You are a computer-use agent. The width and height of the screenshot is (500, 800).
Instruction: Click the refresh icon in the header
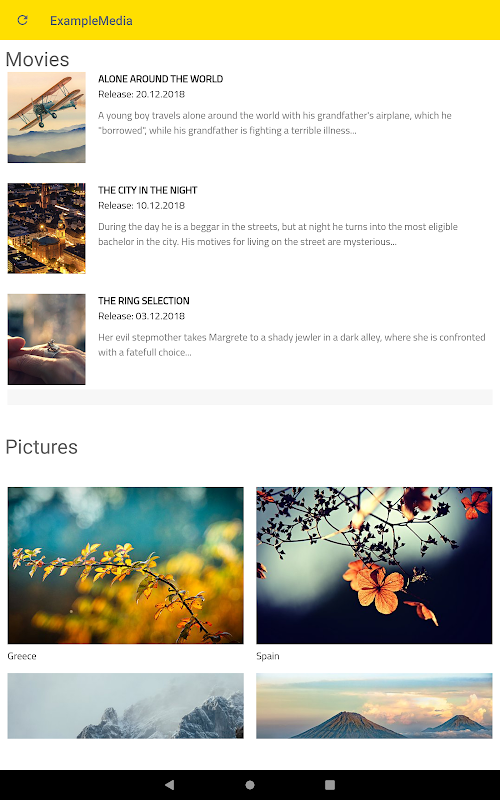(x=22, y=20)
